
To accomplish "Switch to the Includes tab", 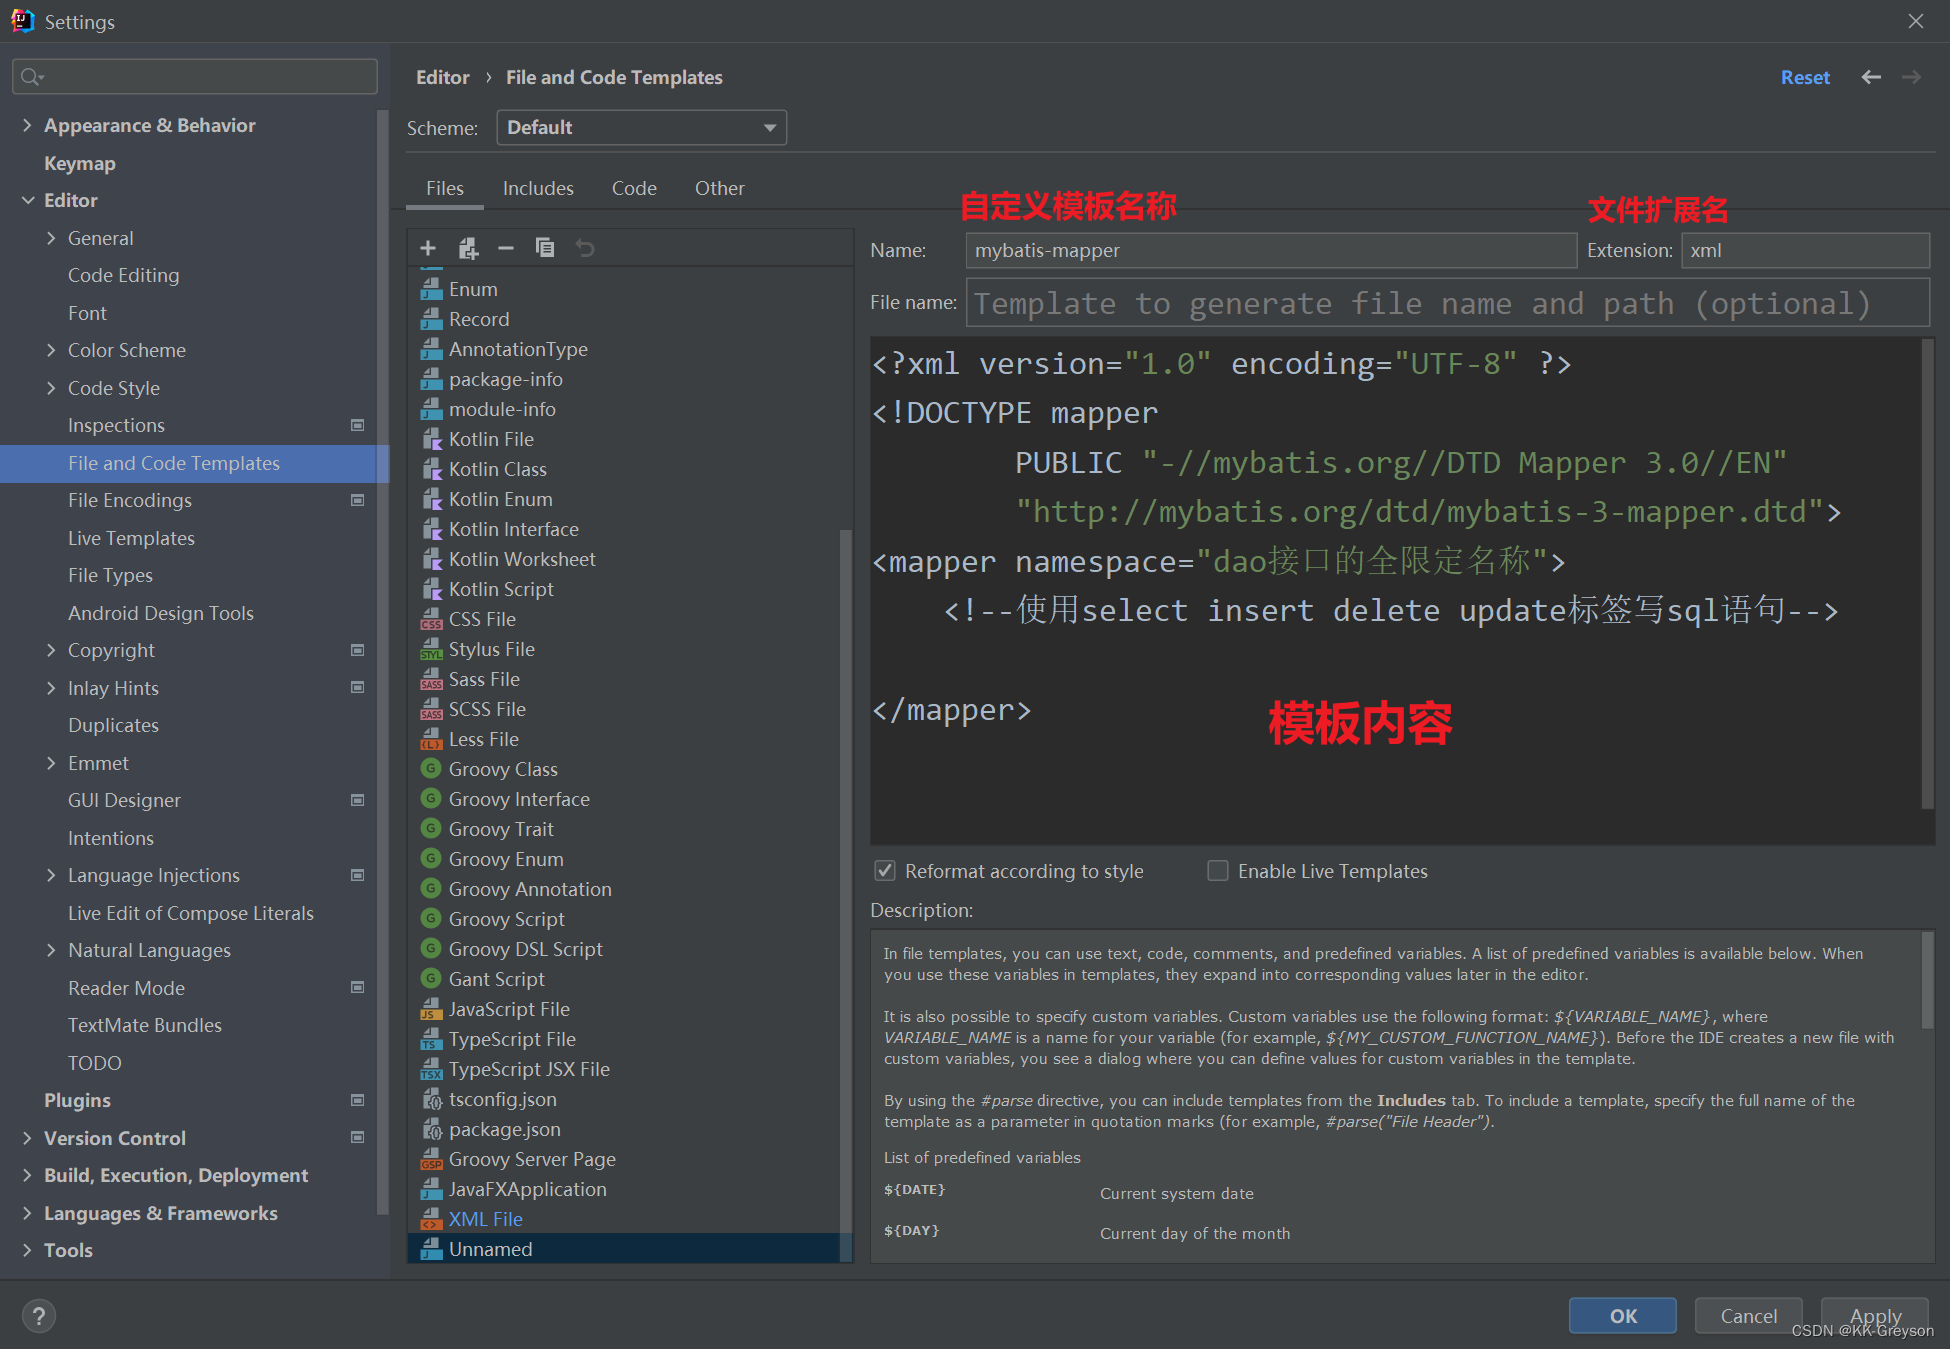I will tap(538, 188).
